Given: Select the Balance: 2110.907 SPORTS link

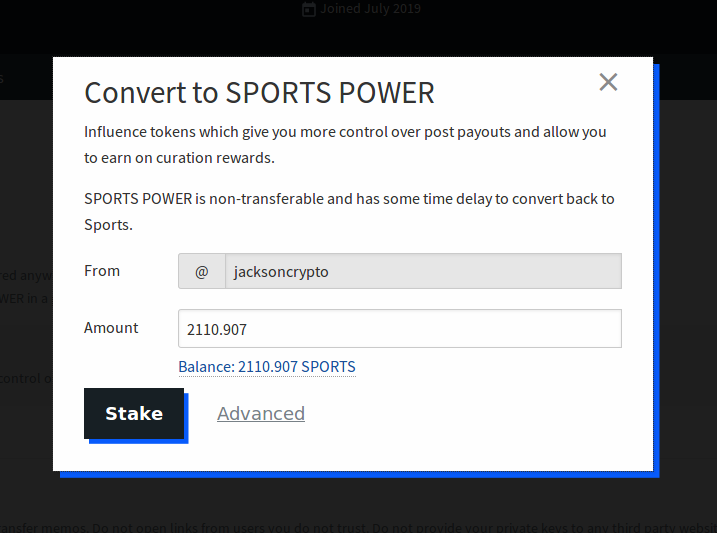Looking at the screenshot, I should pyautogui.click(x=267, y=367).
